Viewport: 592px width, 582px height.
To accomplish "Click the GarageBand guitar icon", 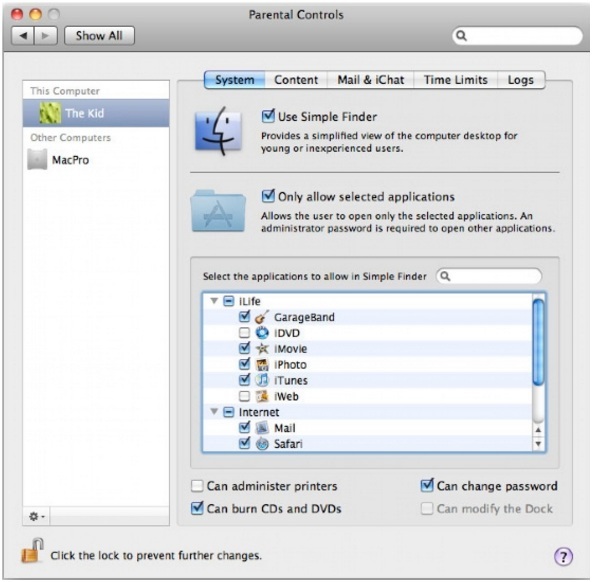I will click(262, 317).
